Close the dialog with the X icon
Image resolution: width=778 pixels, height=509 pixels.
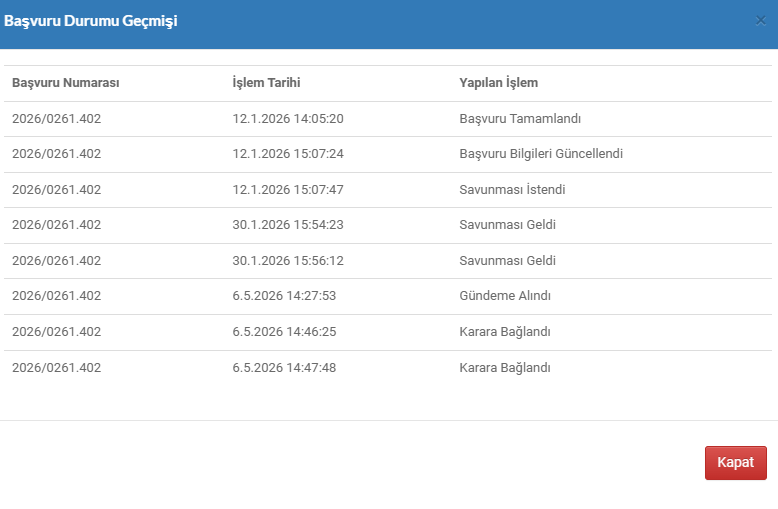point(760,21)
